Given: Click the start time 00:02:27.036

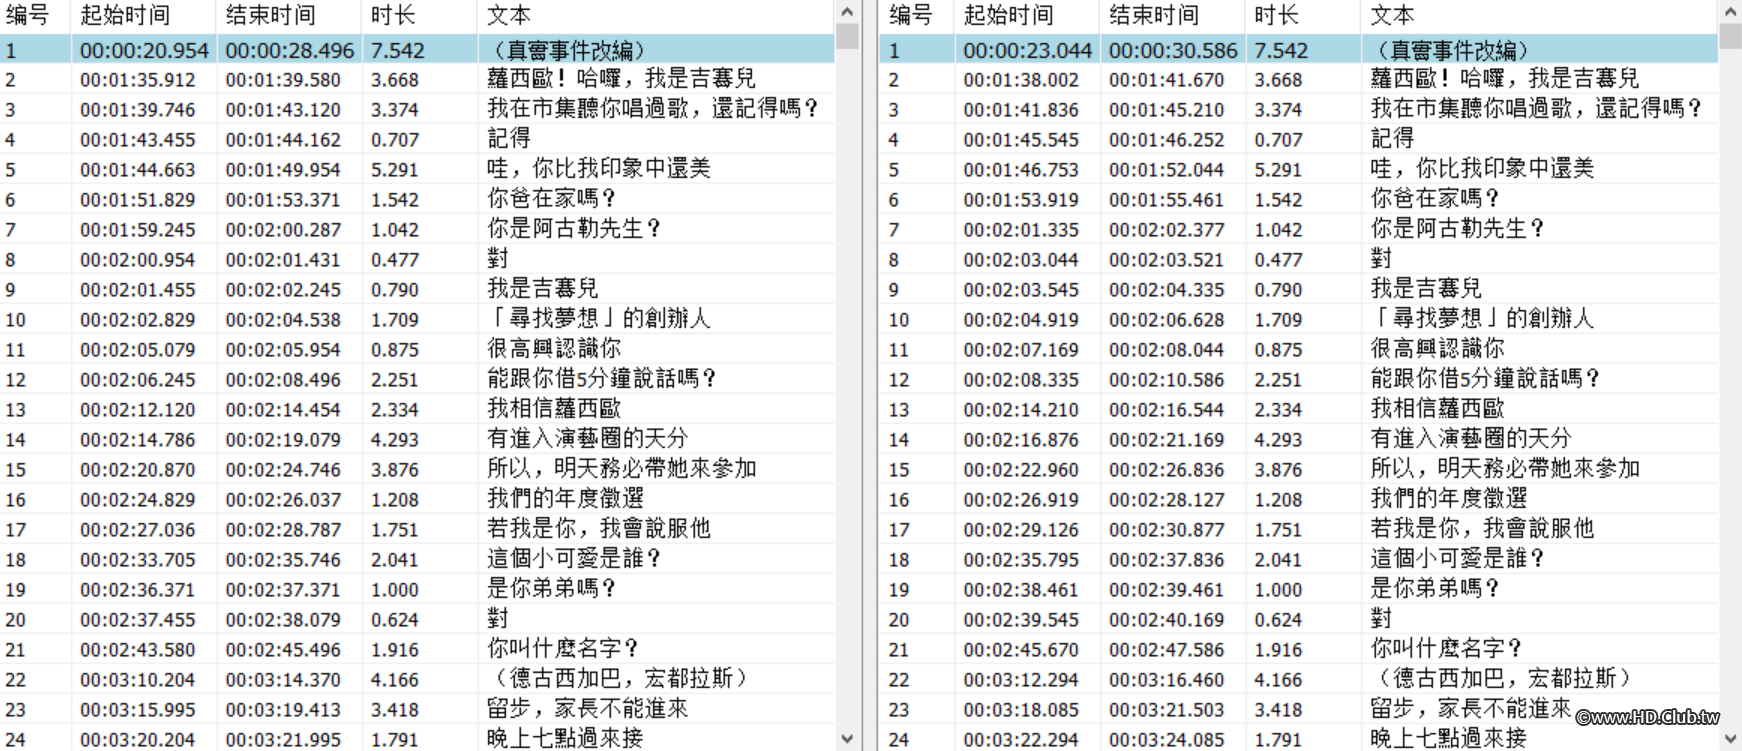Looking at the screenshot, I should coord(138,530).
